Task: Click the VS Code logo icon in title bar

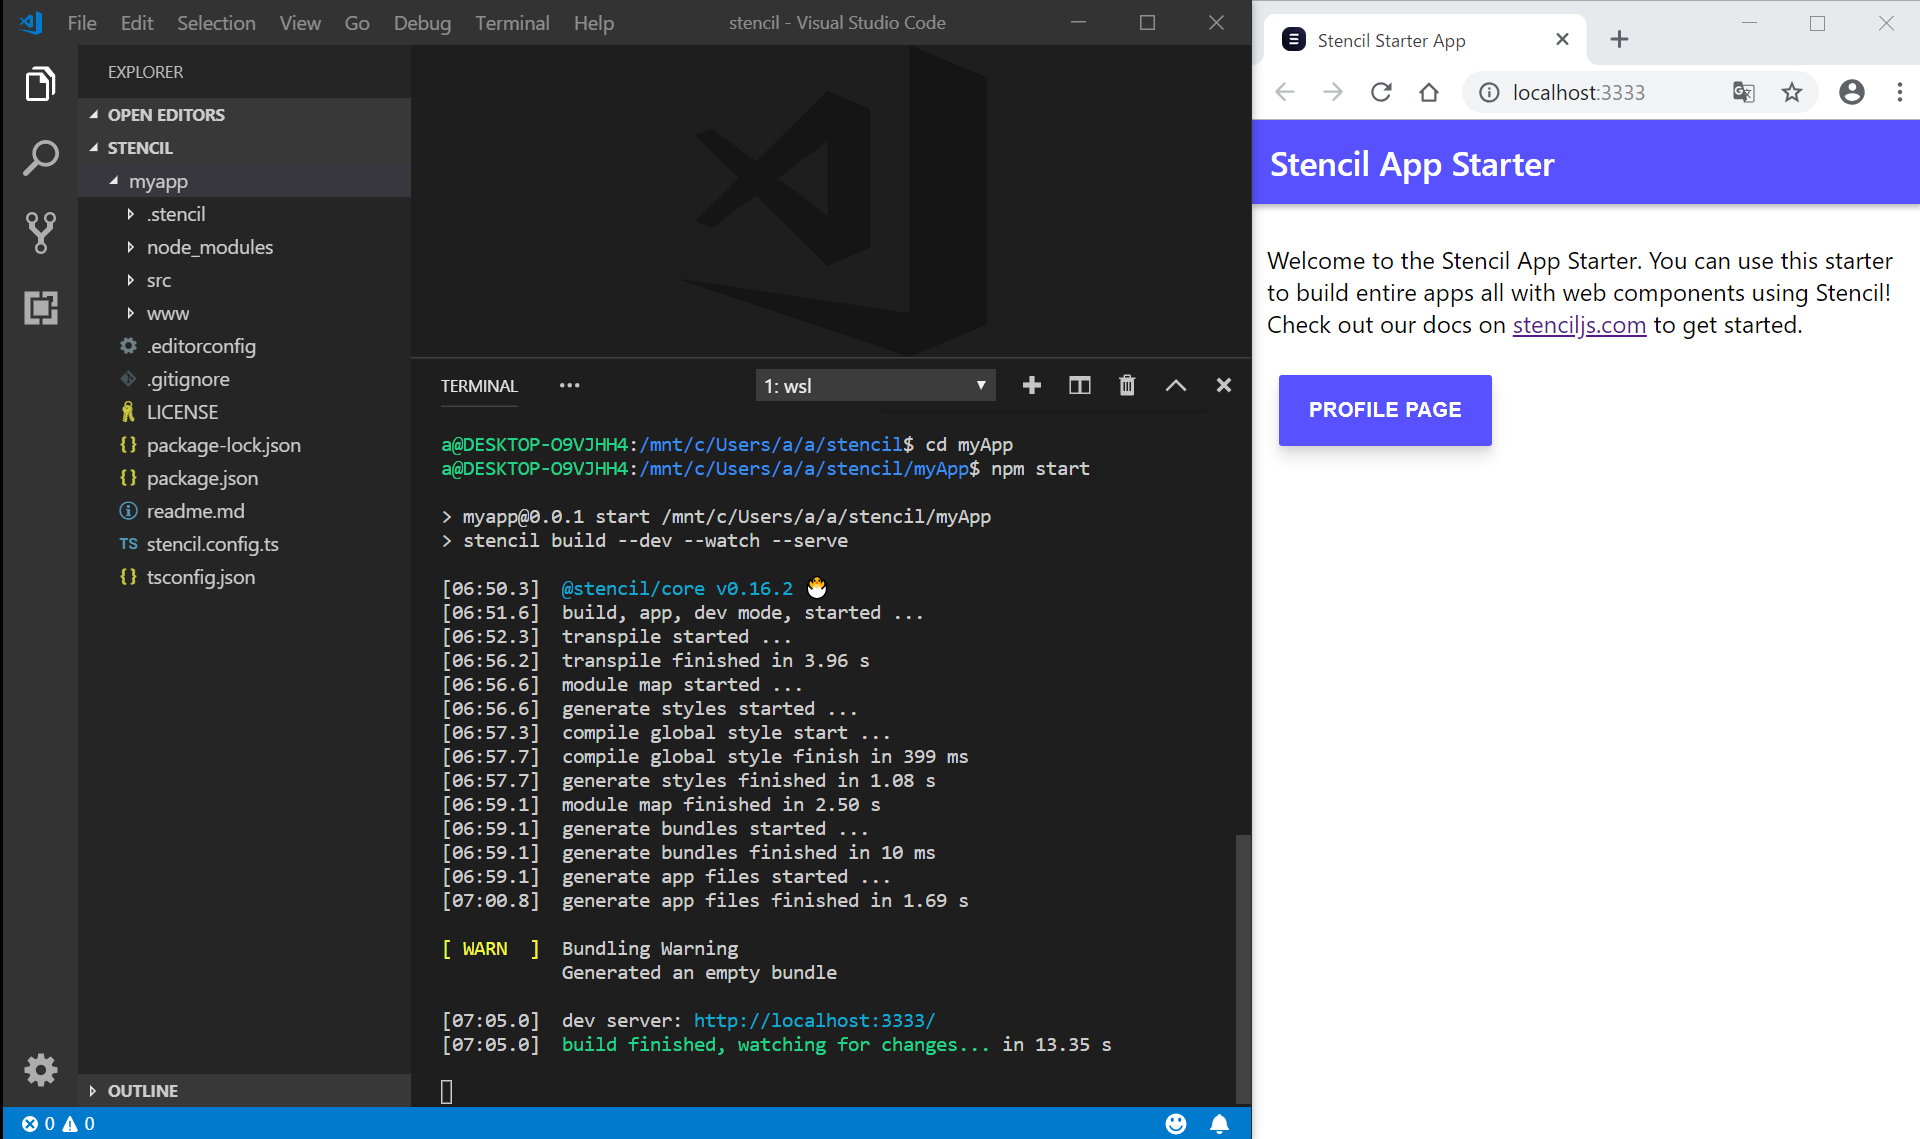Action: tap(30, 22)
